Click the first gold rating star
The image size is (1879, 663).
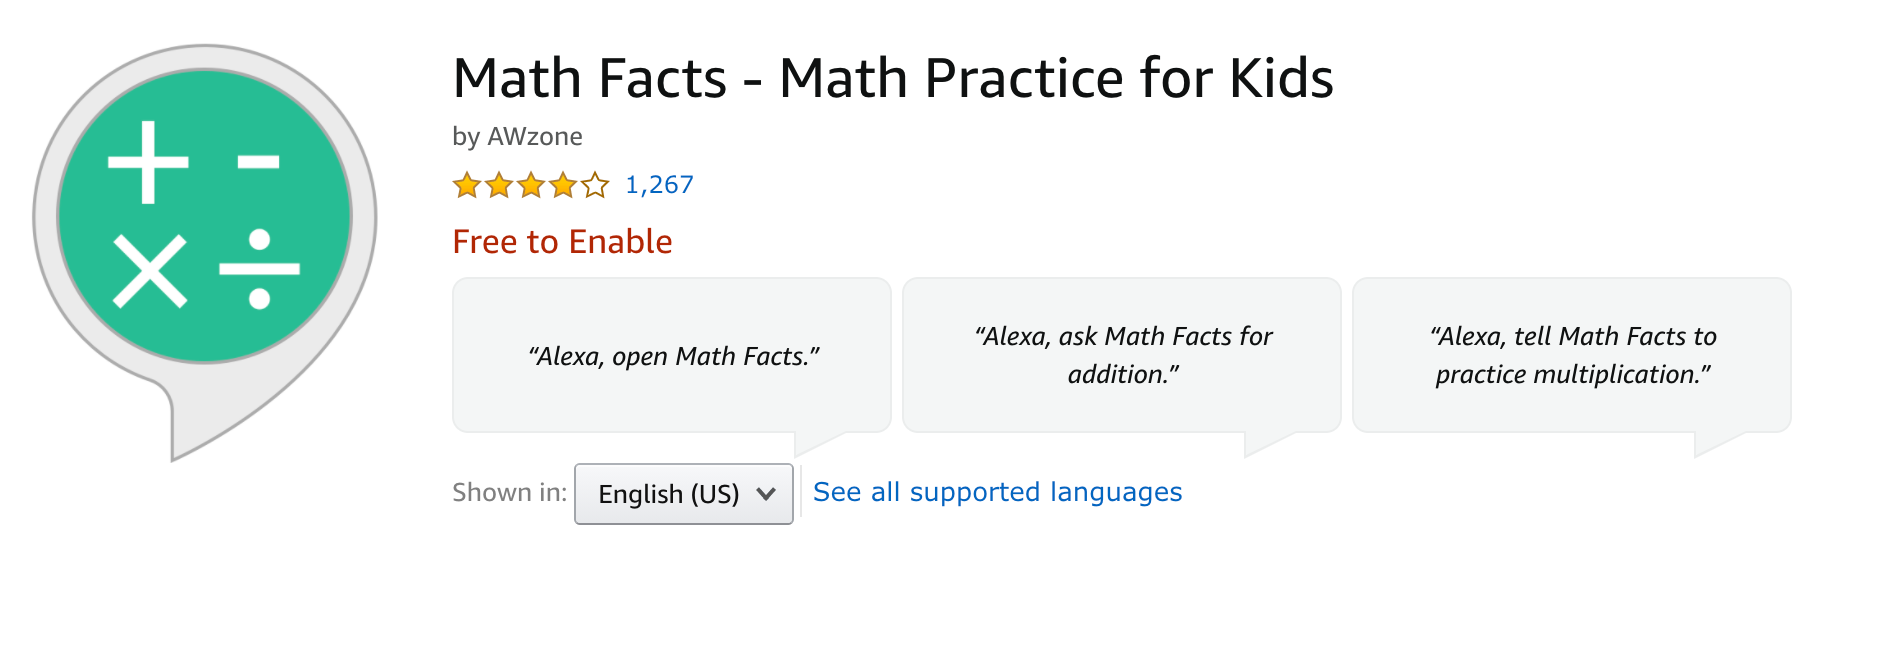click(466, 185)
